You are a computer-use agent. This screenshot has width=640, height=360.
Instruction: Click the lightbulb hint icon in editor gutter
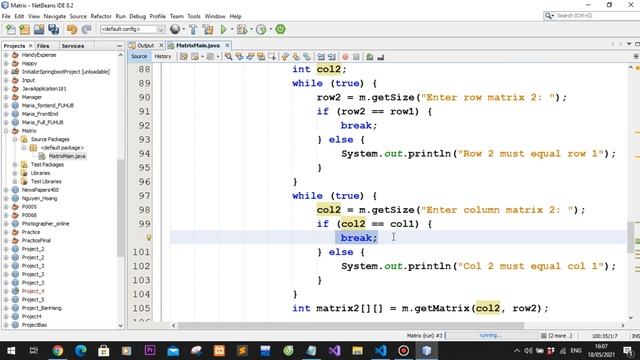[149, 238]
